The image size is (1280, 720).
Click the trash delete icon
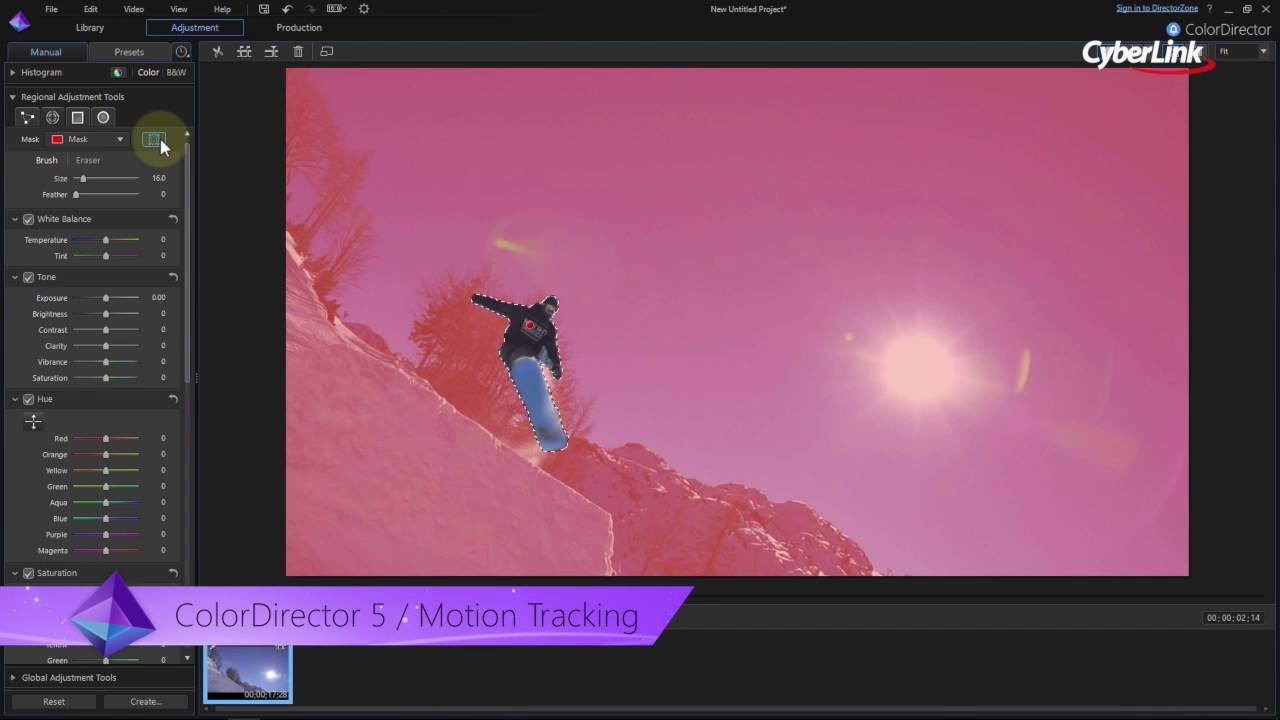tap(298, 51)
